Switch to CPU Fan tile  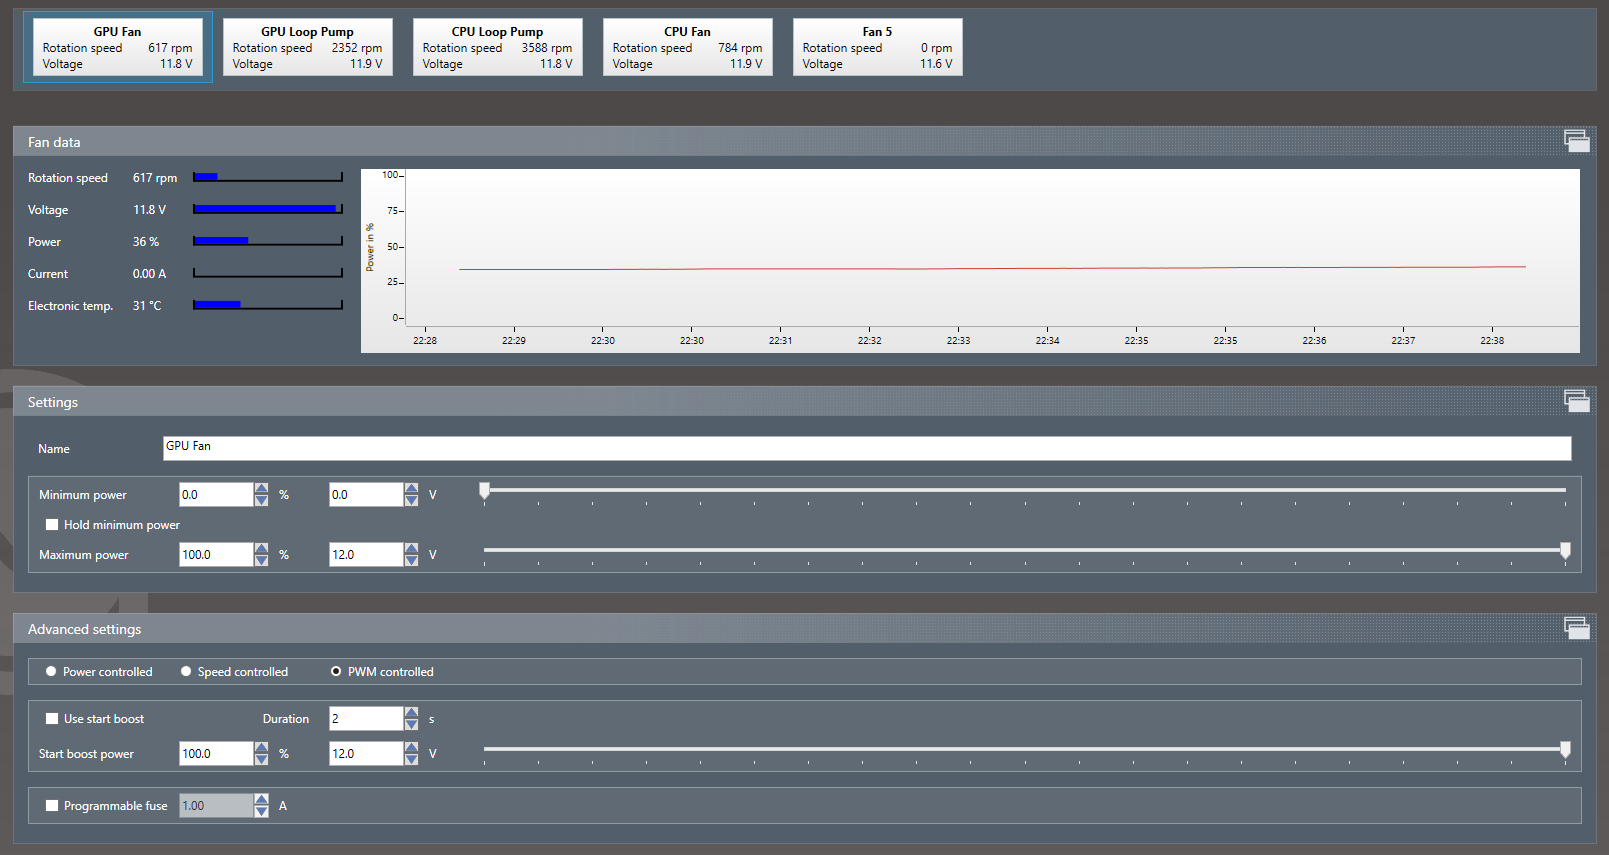(x=687, y=47)
